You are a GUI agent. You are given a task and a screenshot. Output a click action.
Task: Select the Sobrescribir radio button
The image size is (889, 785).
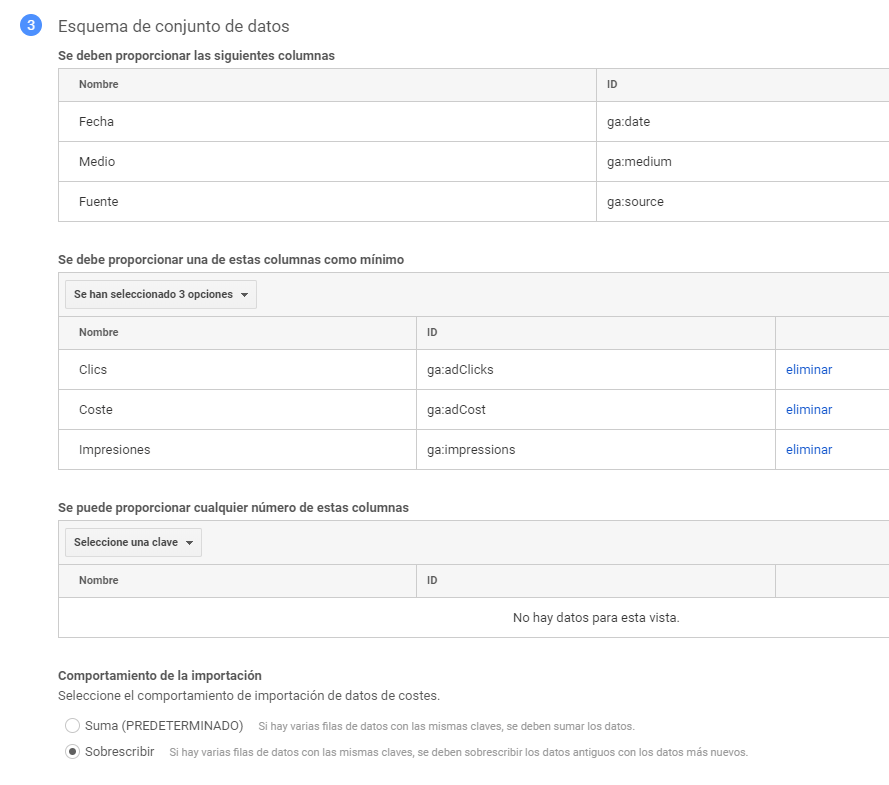pos(72,752)
